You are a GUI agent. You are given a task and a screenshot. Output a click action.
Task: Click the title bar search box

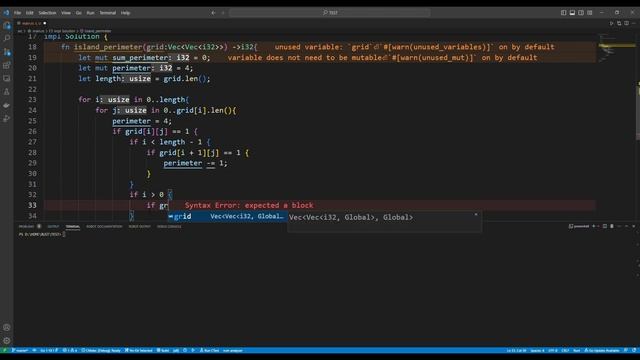[x=330, y=13]
